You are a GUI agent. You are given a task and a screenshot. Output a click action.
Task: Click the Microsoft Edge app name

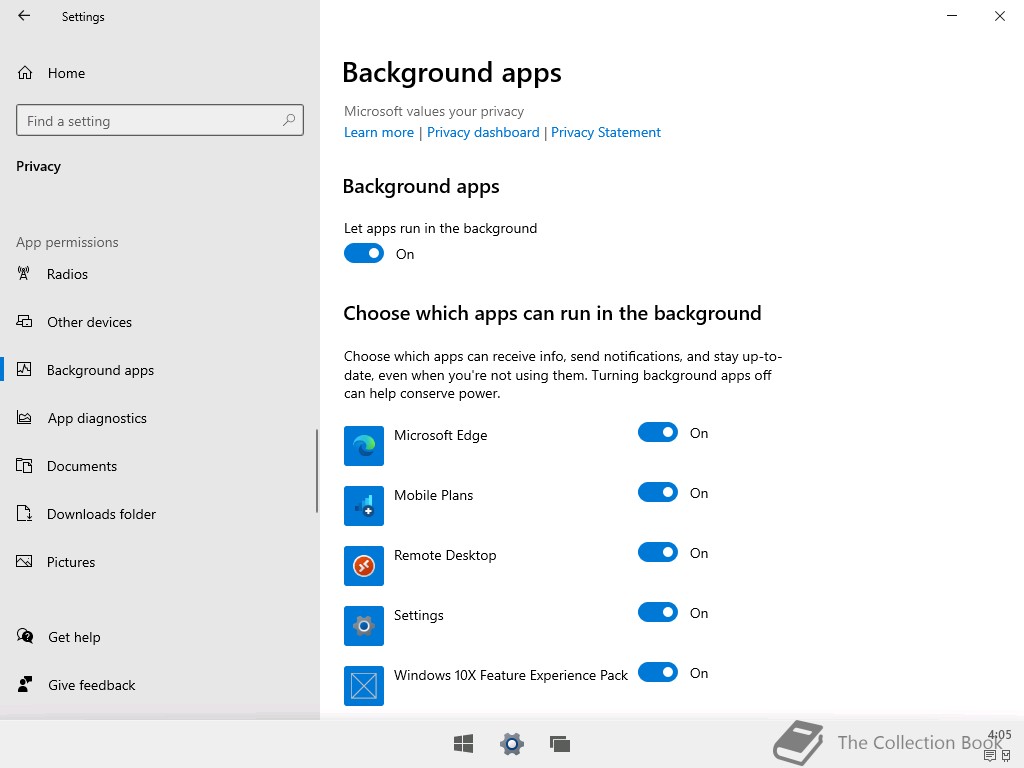pyautogui.click(x=441, y=436)
